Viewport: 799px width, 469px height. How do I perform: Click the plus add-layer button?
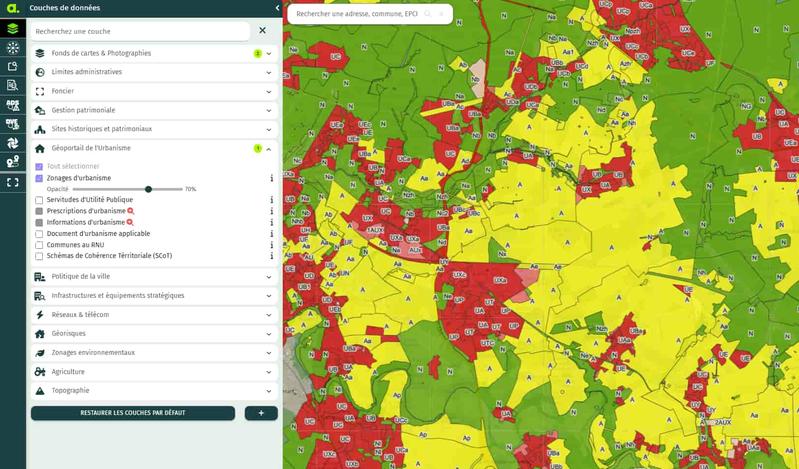261,413
